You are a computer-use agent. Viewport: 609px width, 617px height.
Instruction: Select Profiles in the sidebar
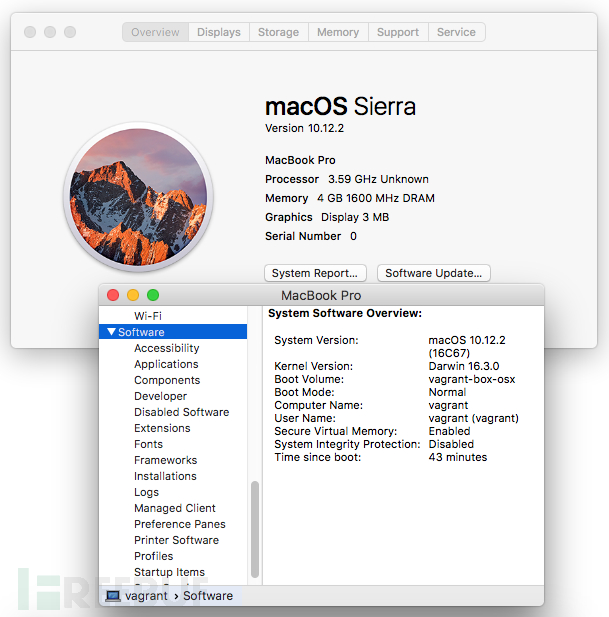coord(153,556)
